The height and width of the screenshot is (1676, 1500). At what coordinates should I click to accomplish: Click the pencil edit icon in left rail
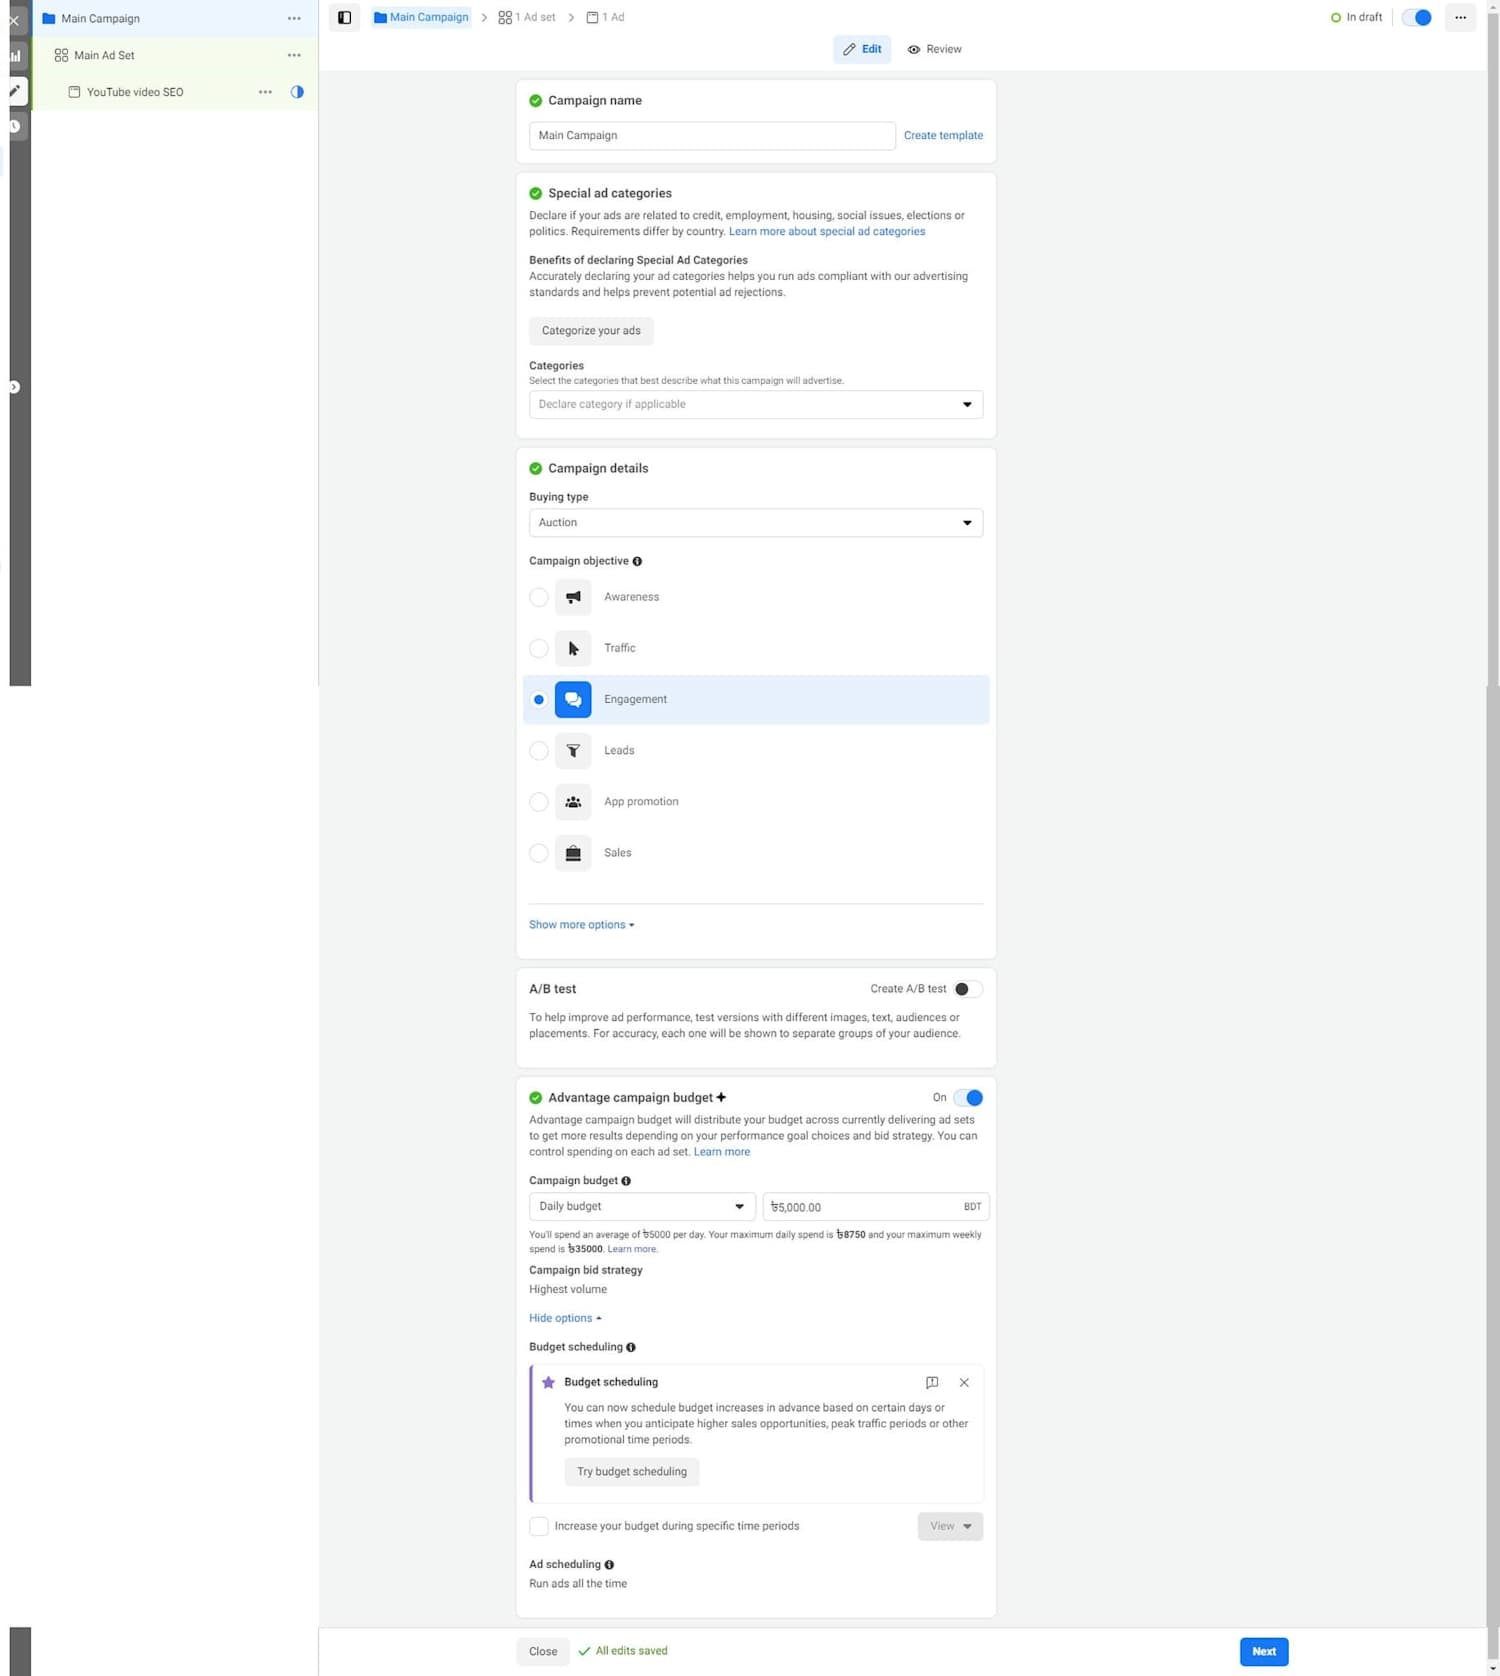15,91
